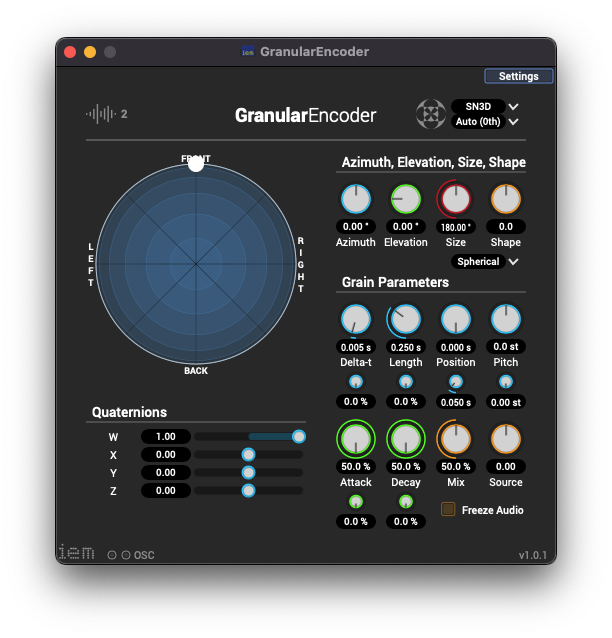This screenshot has width=612, height=638.
Task: Click the yellow minimize window button
Action: [x=90, y=52]
